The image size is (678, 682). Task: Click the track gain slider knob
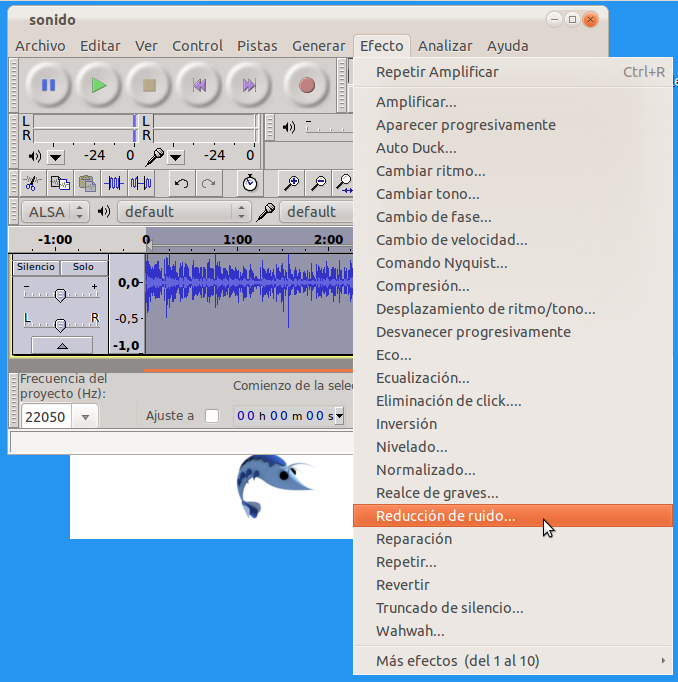[60, 295]
